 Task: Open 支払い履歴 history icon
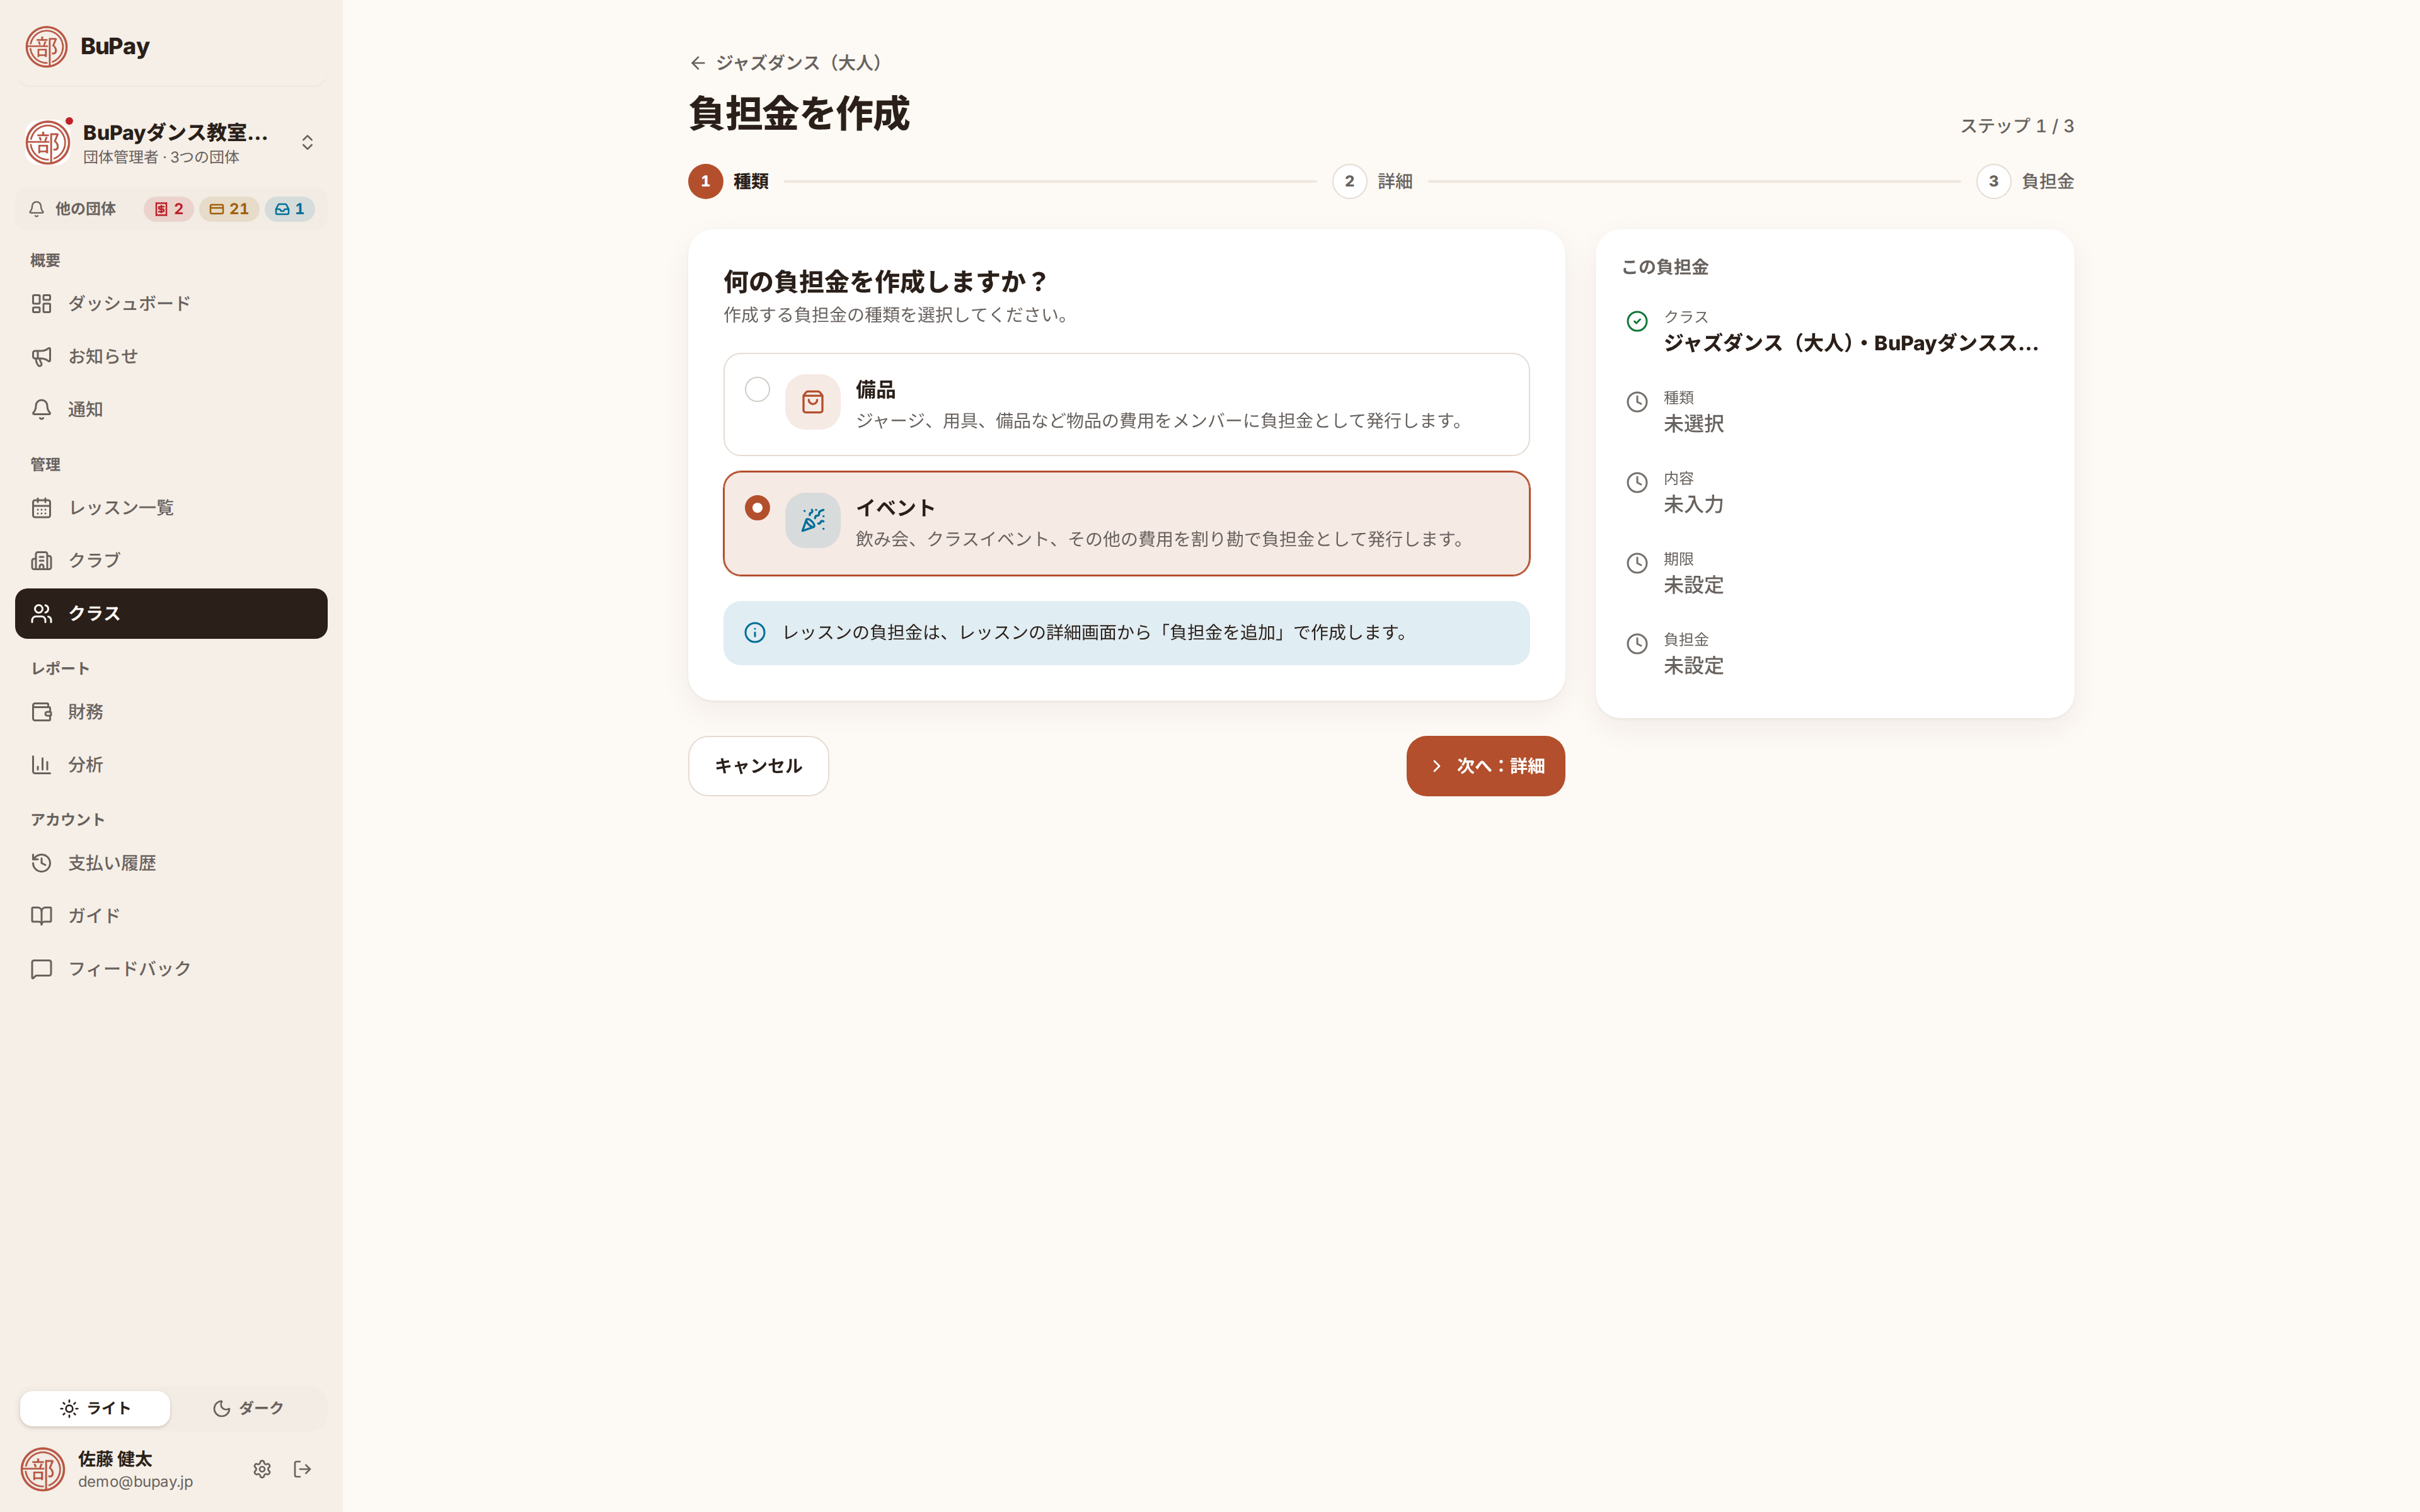(41, 863)
